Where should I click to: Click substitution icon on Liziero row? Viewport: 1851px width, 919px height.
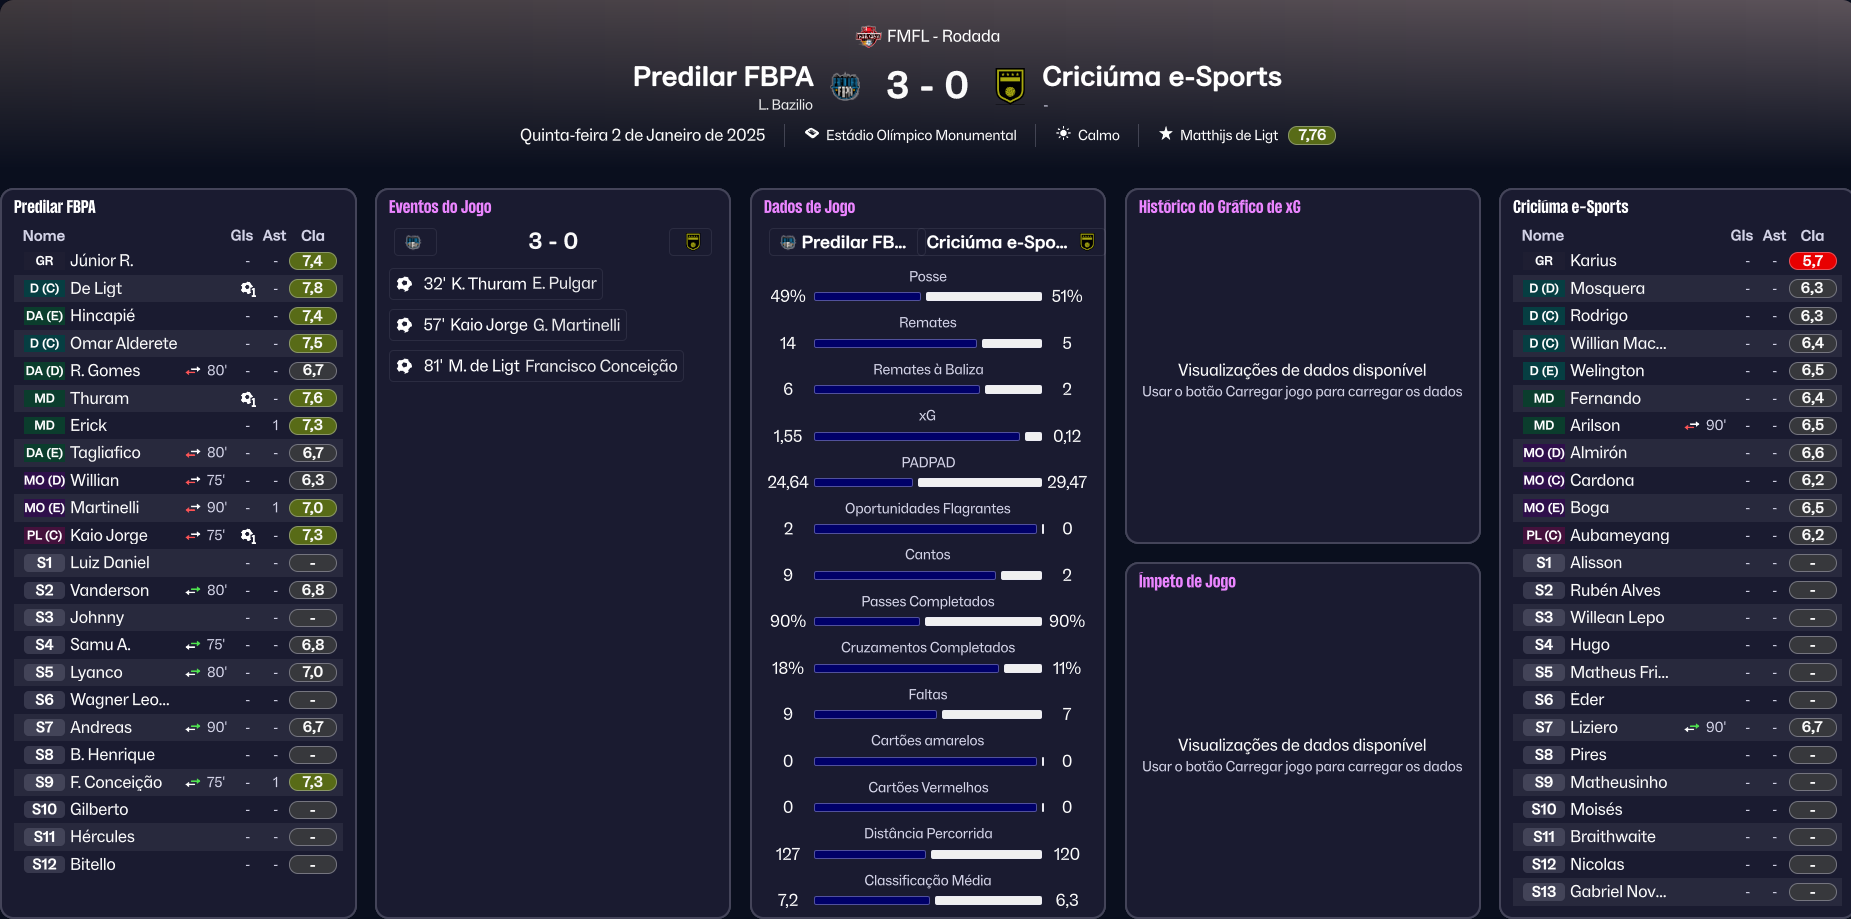pyautogui.click(x=1692, y=728)
